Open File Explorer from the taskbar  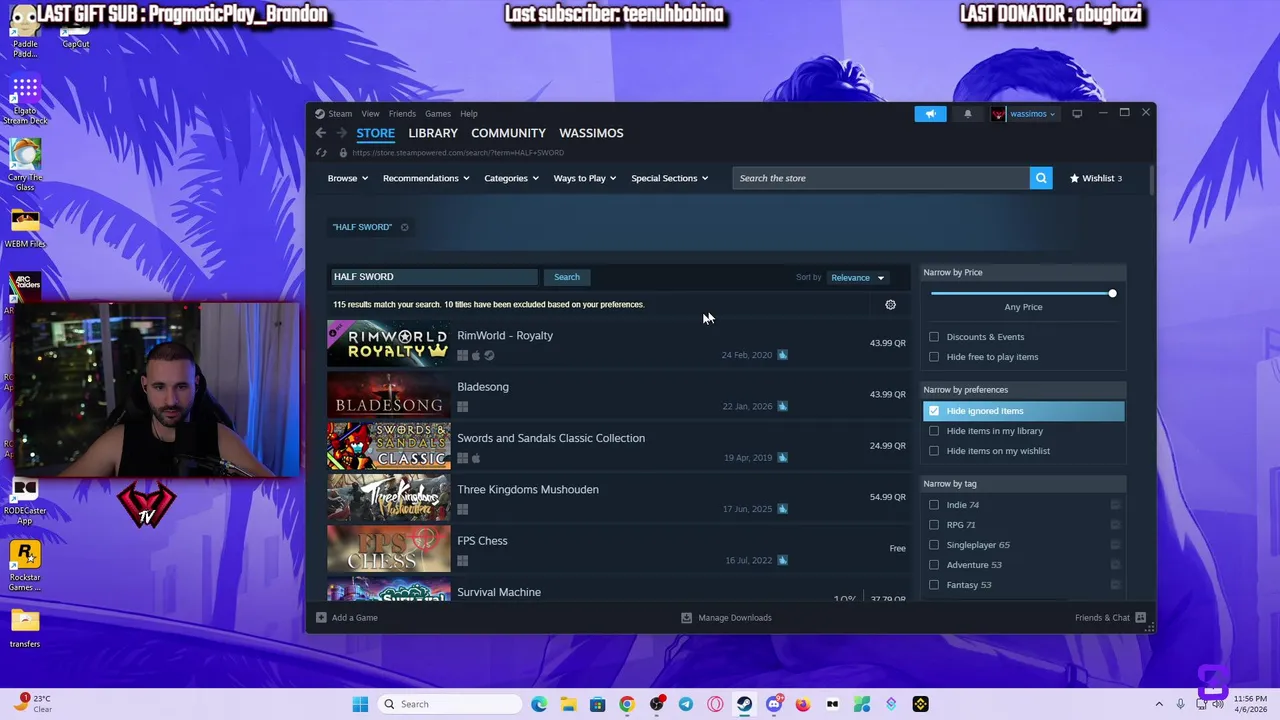coord(568,704)
